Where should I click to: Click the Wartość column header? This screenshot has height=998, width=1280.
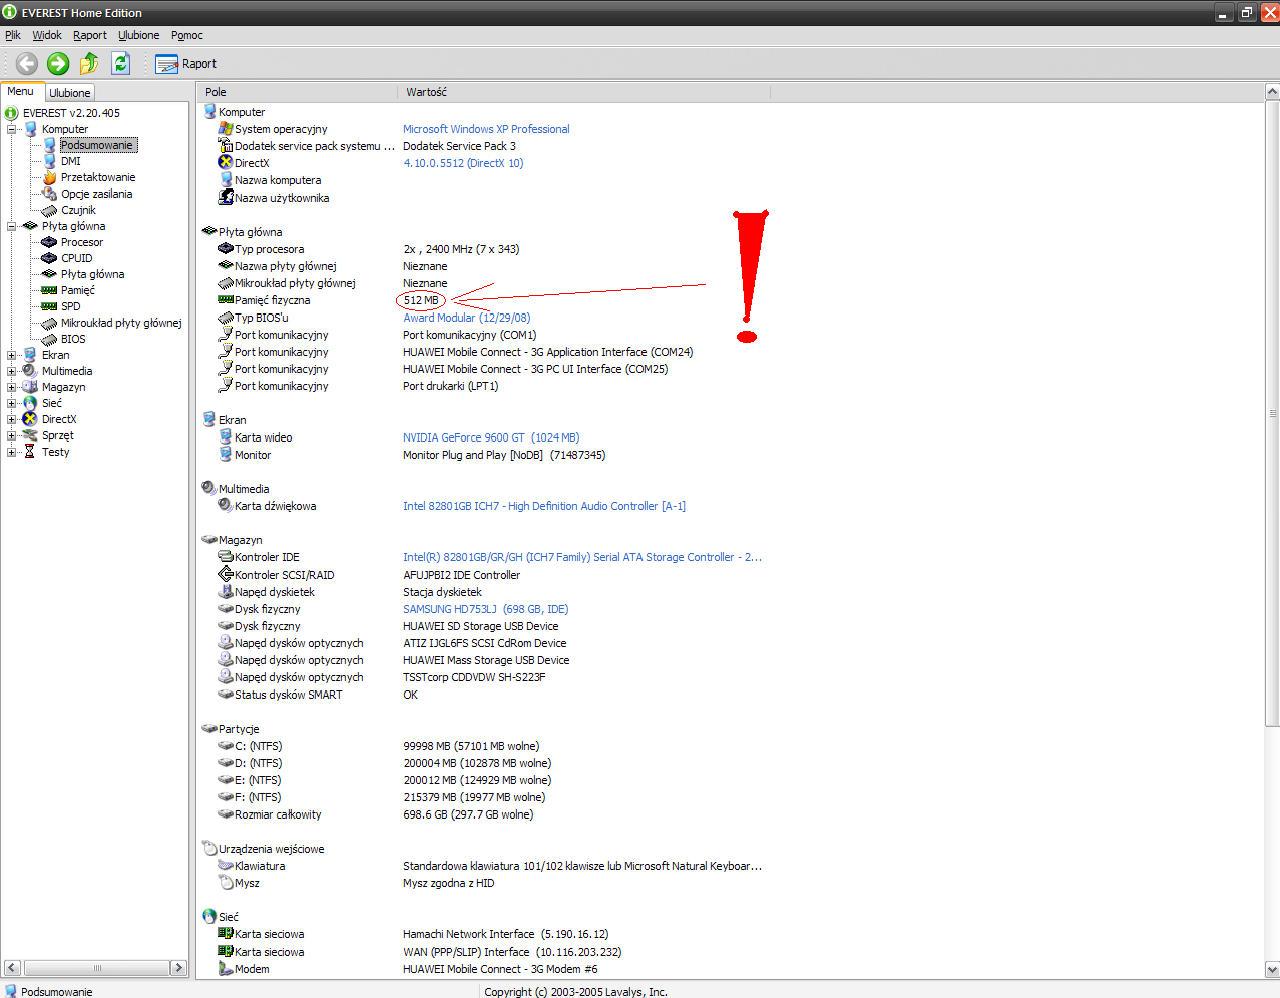click(x=584, y=92)
